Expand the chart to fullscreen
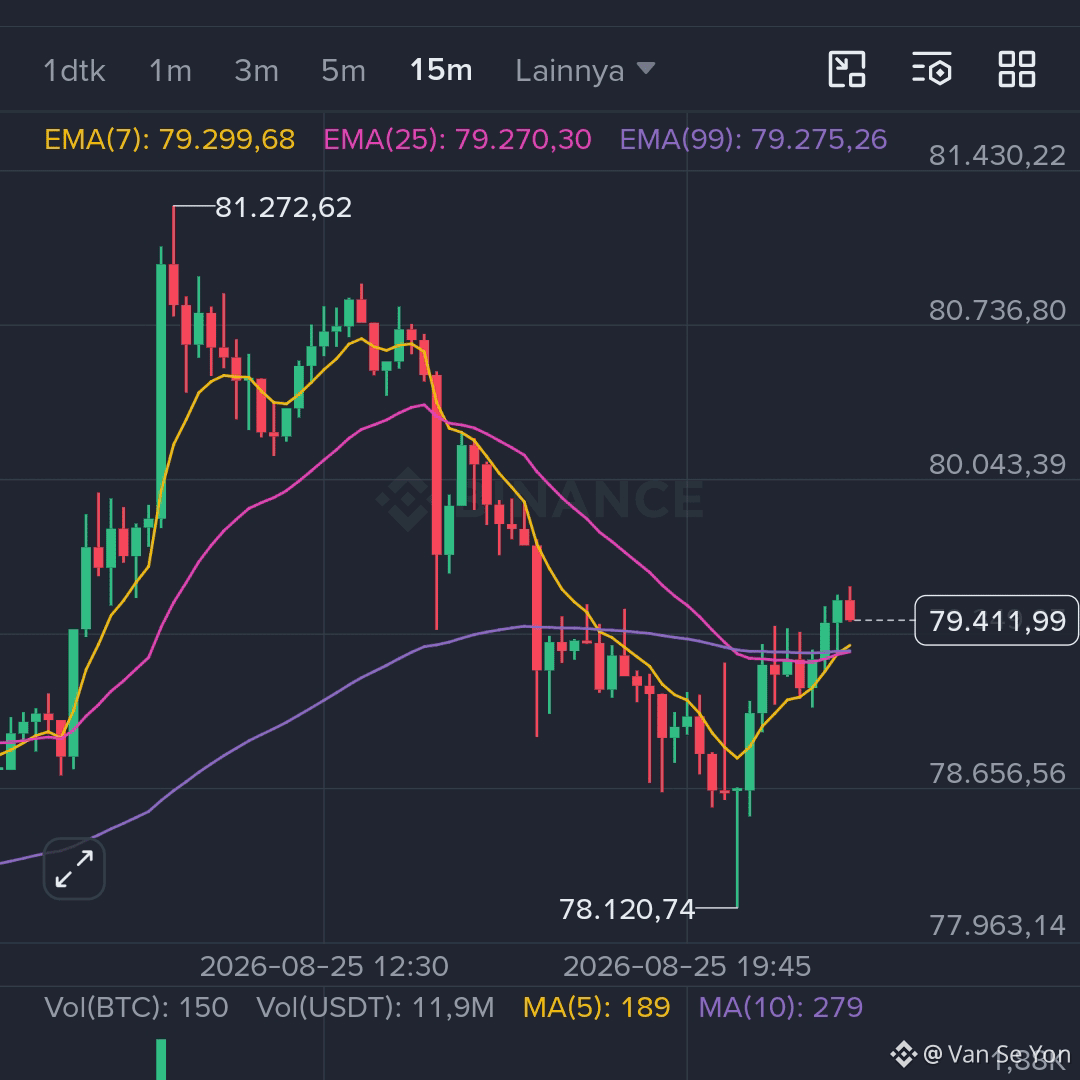Viewport: 1080px width, 1080px height. pos(74,869)
